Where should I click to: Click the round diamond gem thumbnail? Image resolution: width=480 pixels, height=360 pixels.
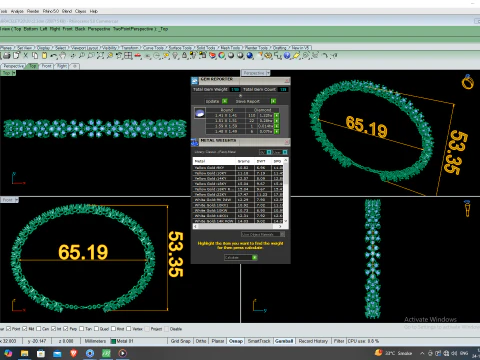click(x=200, y=113)
